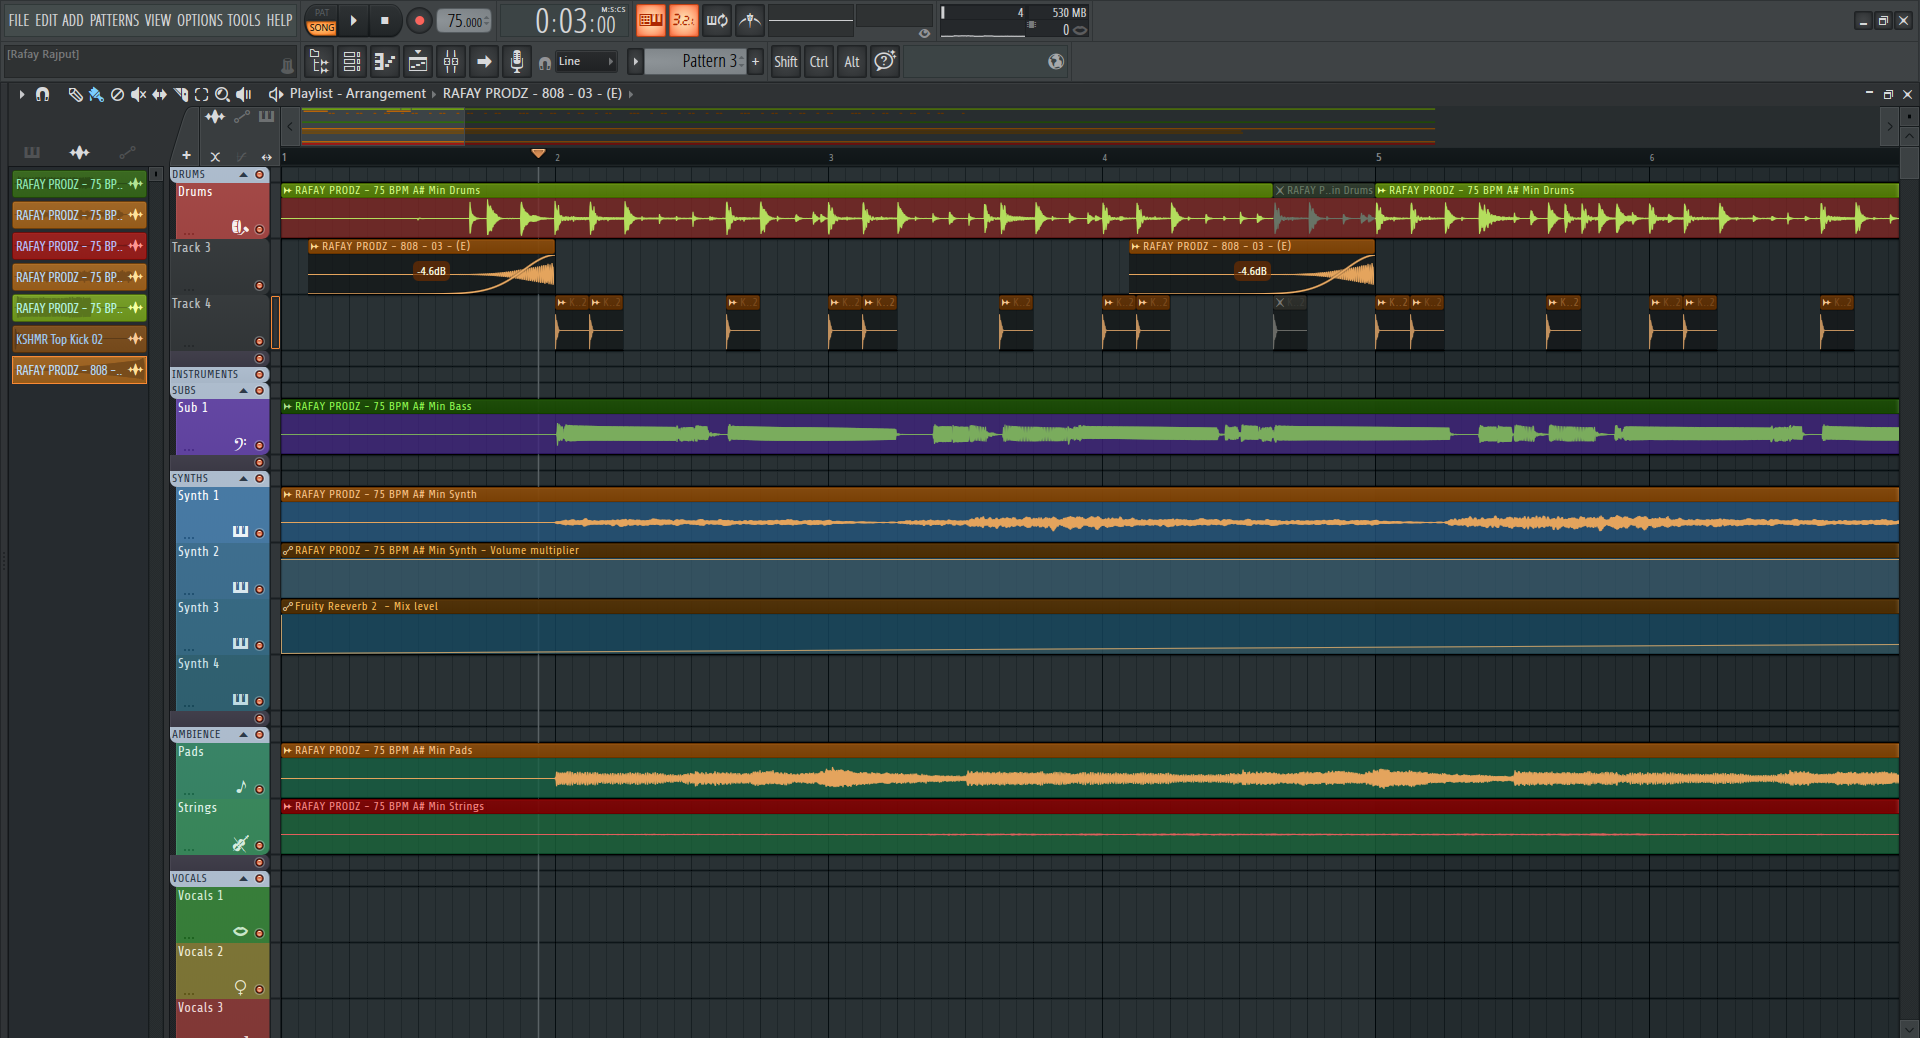Viewport: 1920px width, 1038px height.
Task: Mute the Drums track
Action: 260,229
